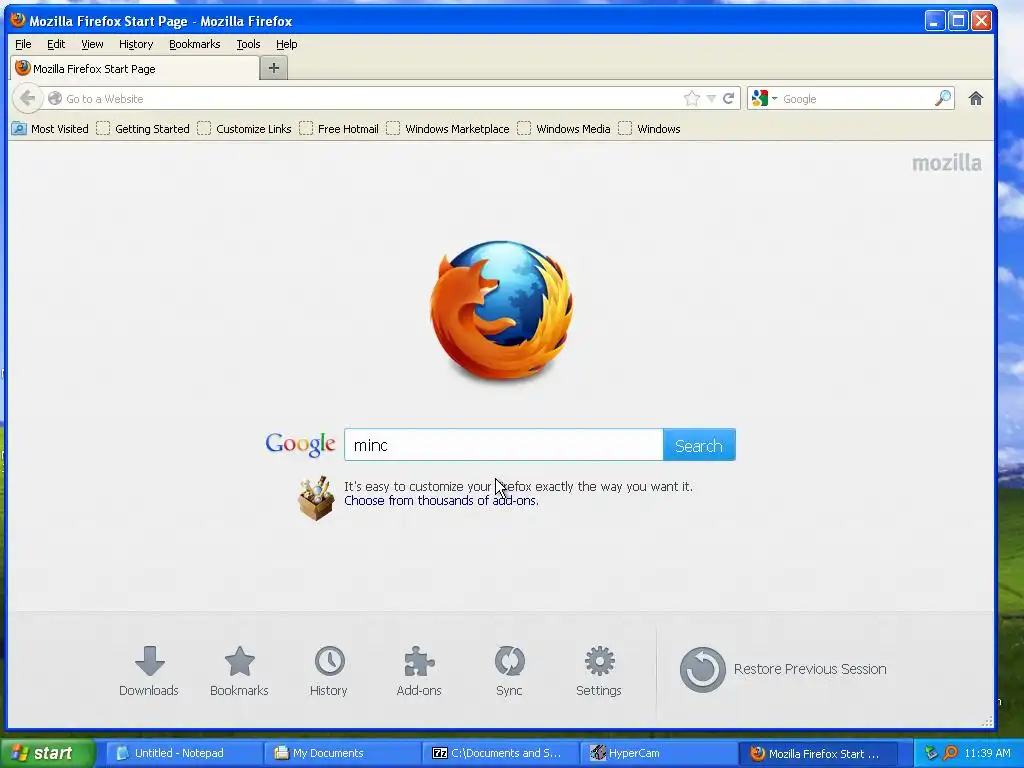Click the Firefox logo on the start page
This screenshot has width=1024, height=768.
502,310
